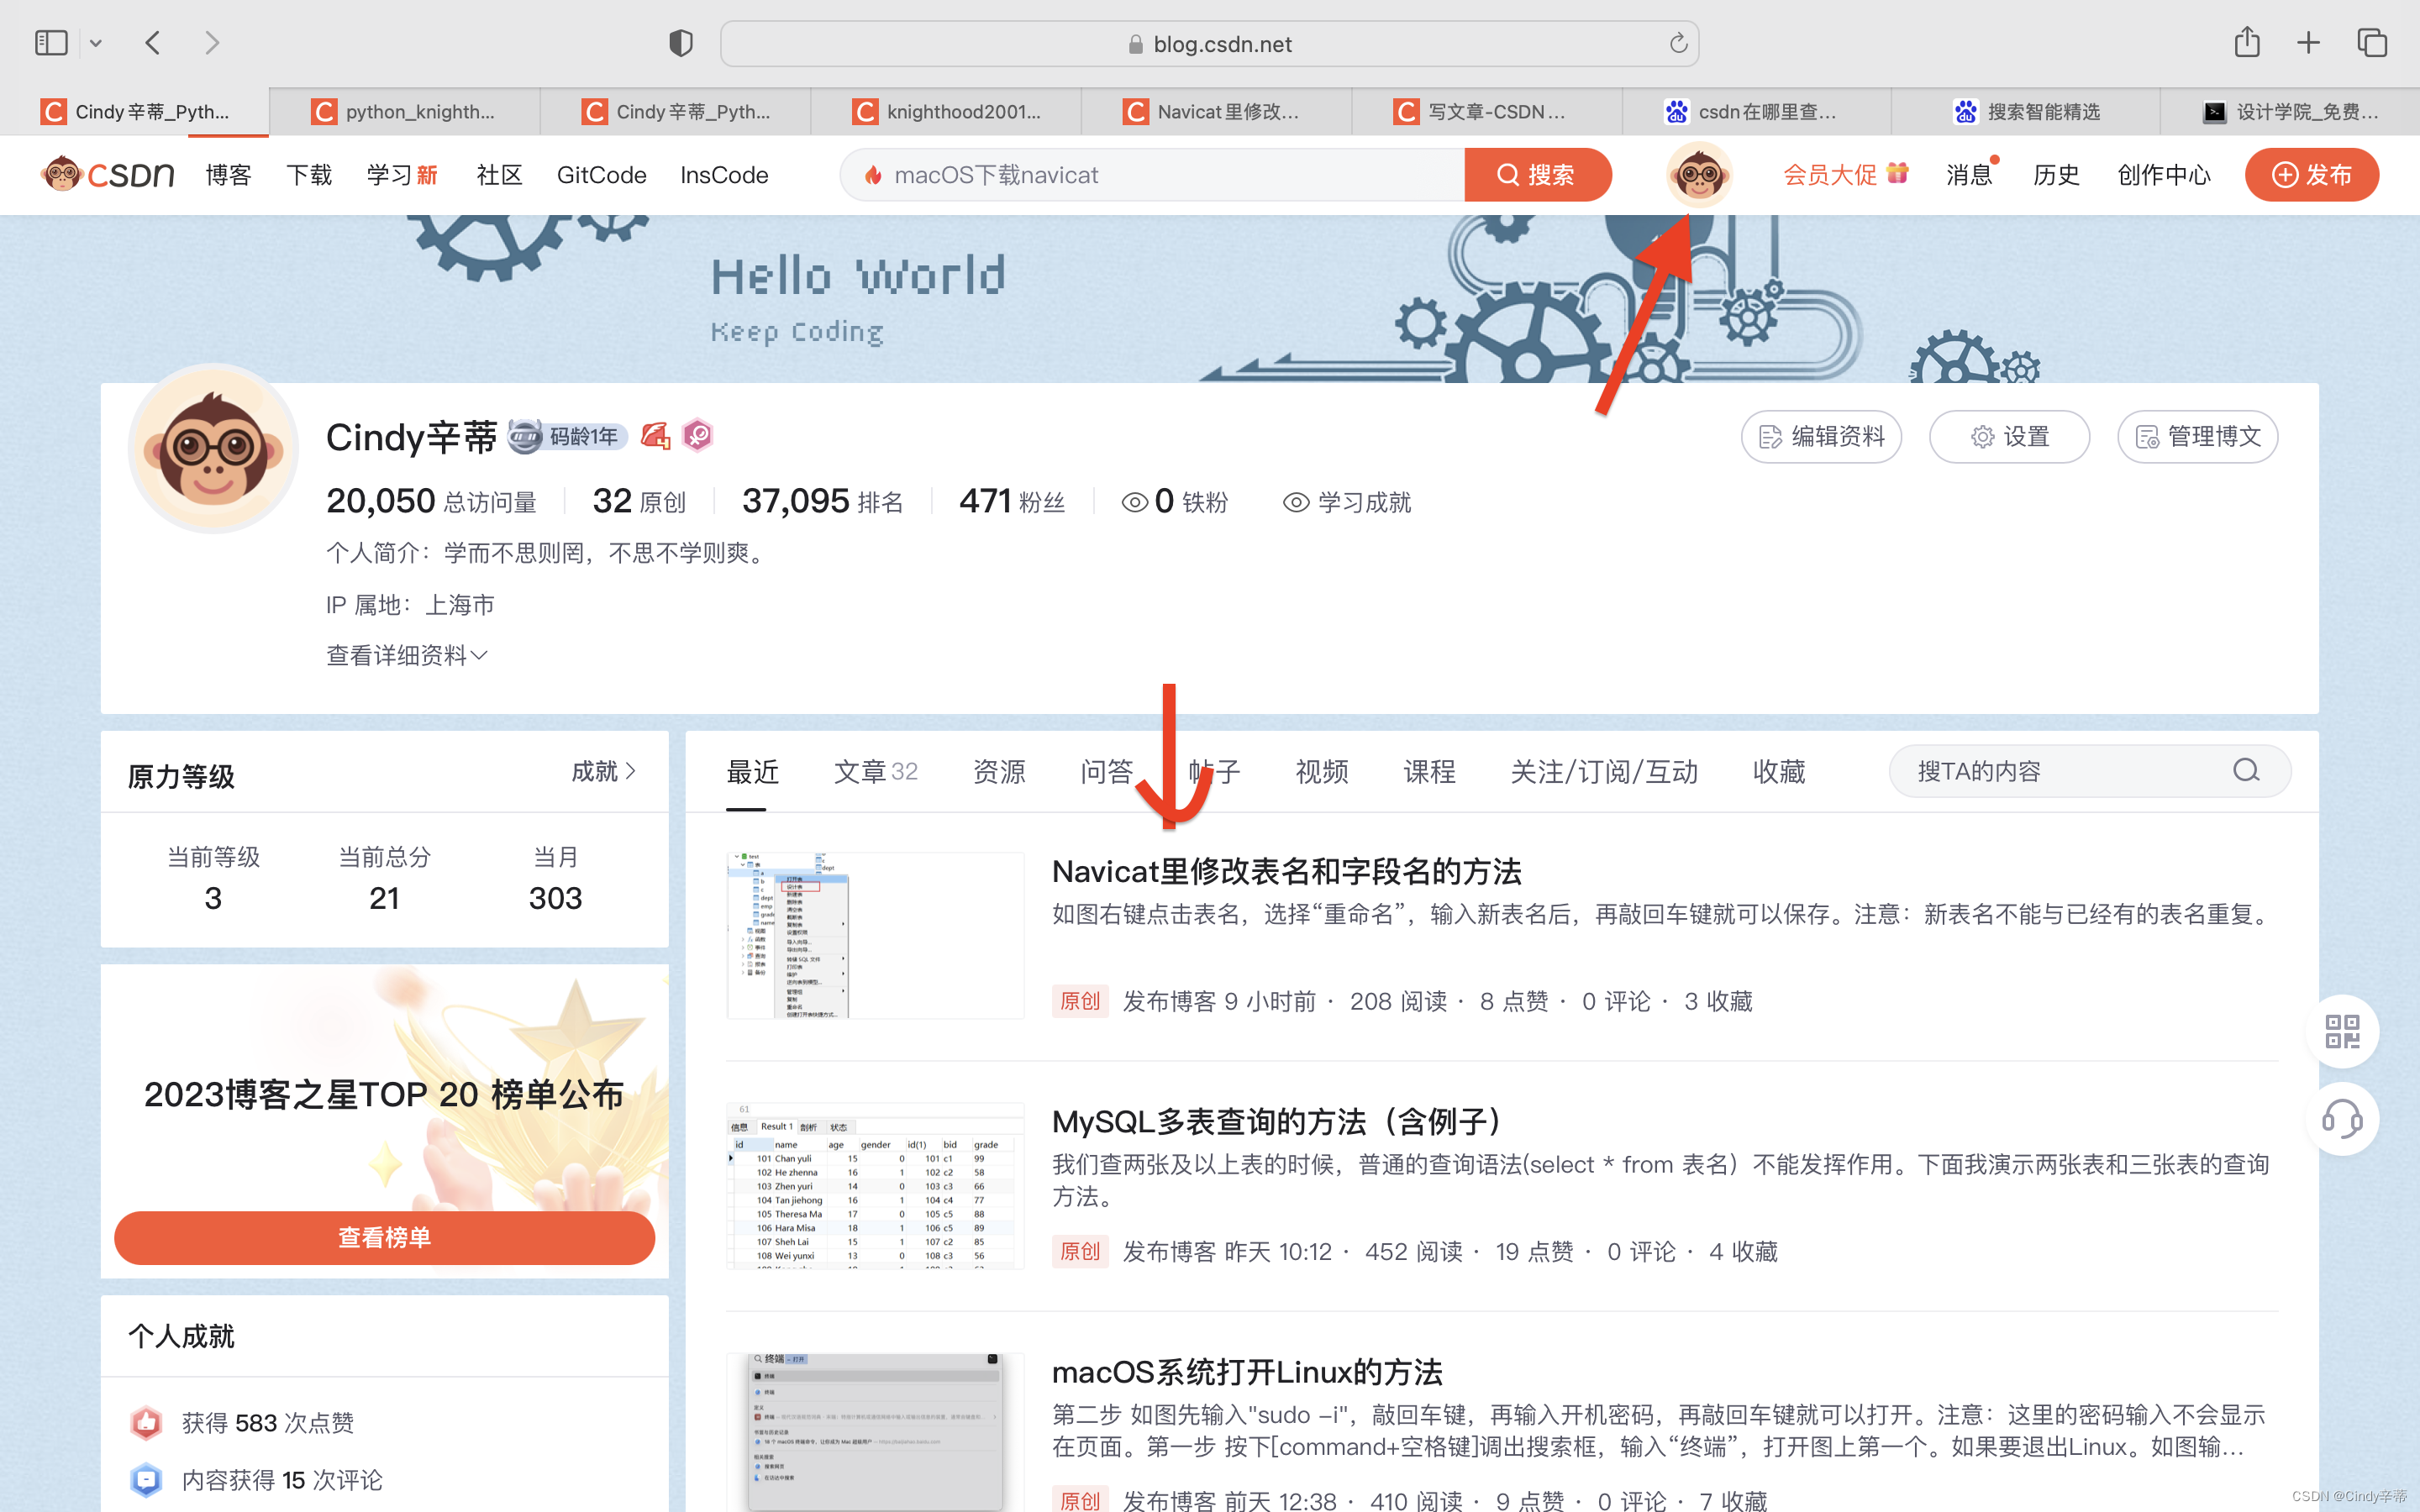Open the tab overview icon
Viewport: 2420px width, 1512px height.
click(2372, 43)
